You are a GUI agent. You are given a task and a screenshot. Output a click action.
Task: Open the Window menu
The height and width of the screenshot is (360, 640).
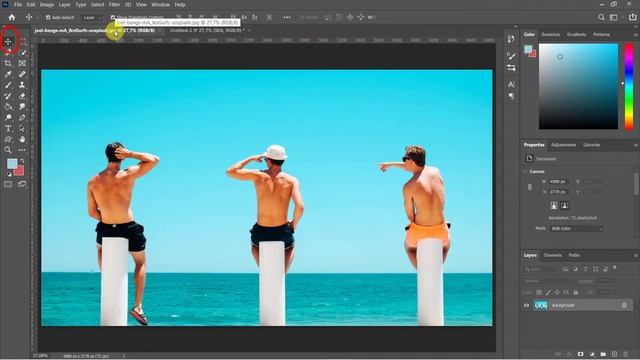point(160,4)
